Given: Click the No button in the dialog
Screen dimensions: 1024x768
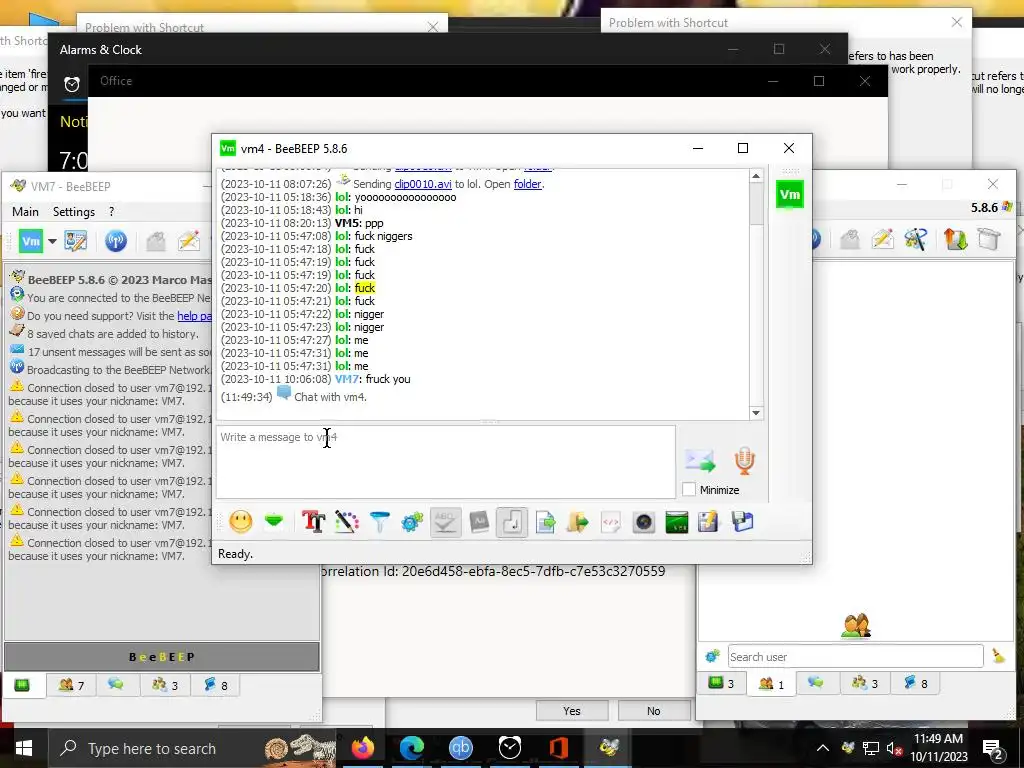Looking at the screenshot, I should click(654, 711).
